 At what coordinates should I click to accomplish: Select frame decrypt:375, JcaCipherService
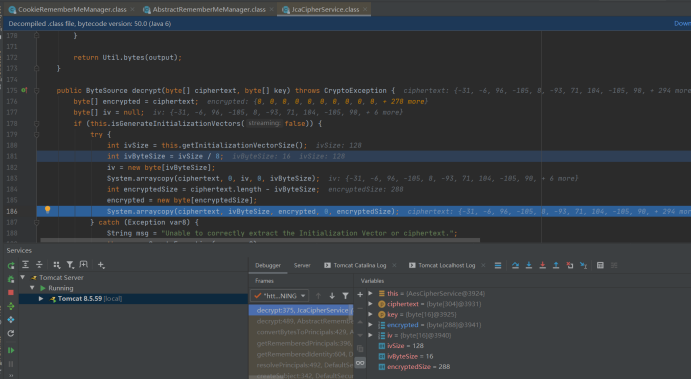click(x=301, y=310)
